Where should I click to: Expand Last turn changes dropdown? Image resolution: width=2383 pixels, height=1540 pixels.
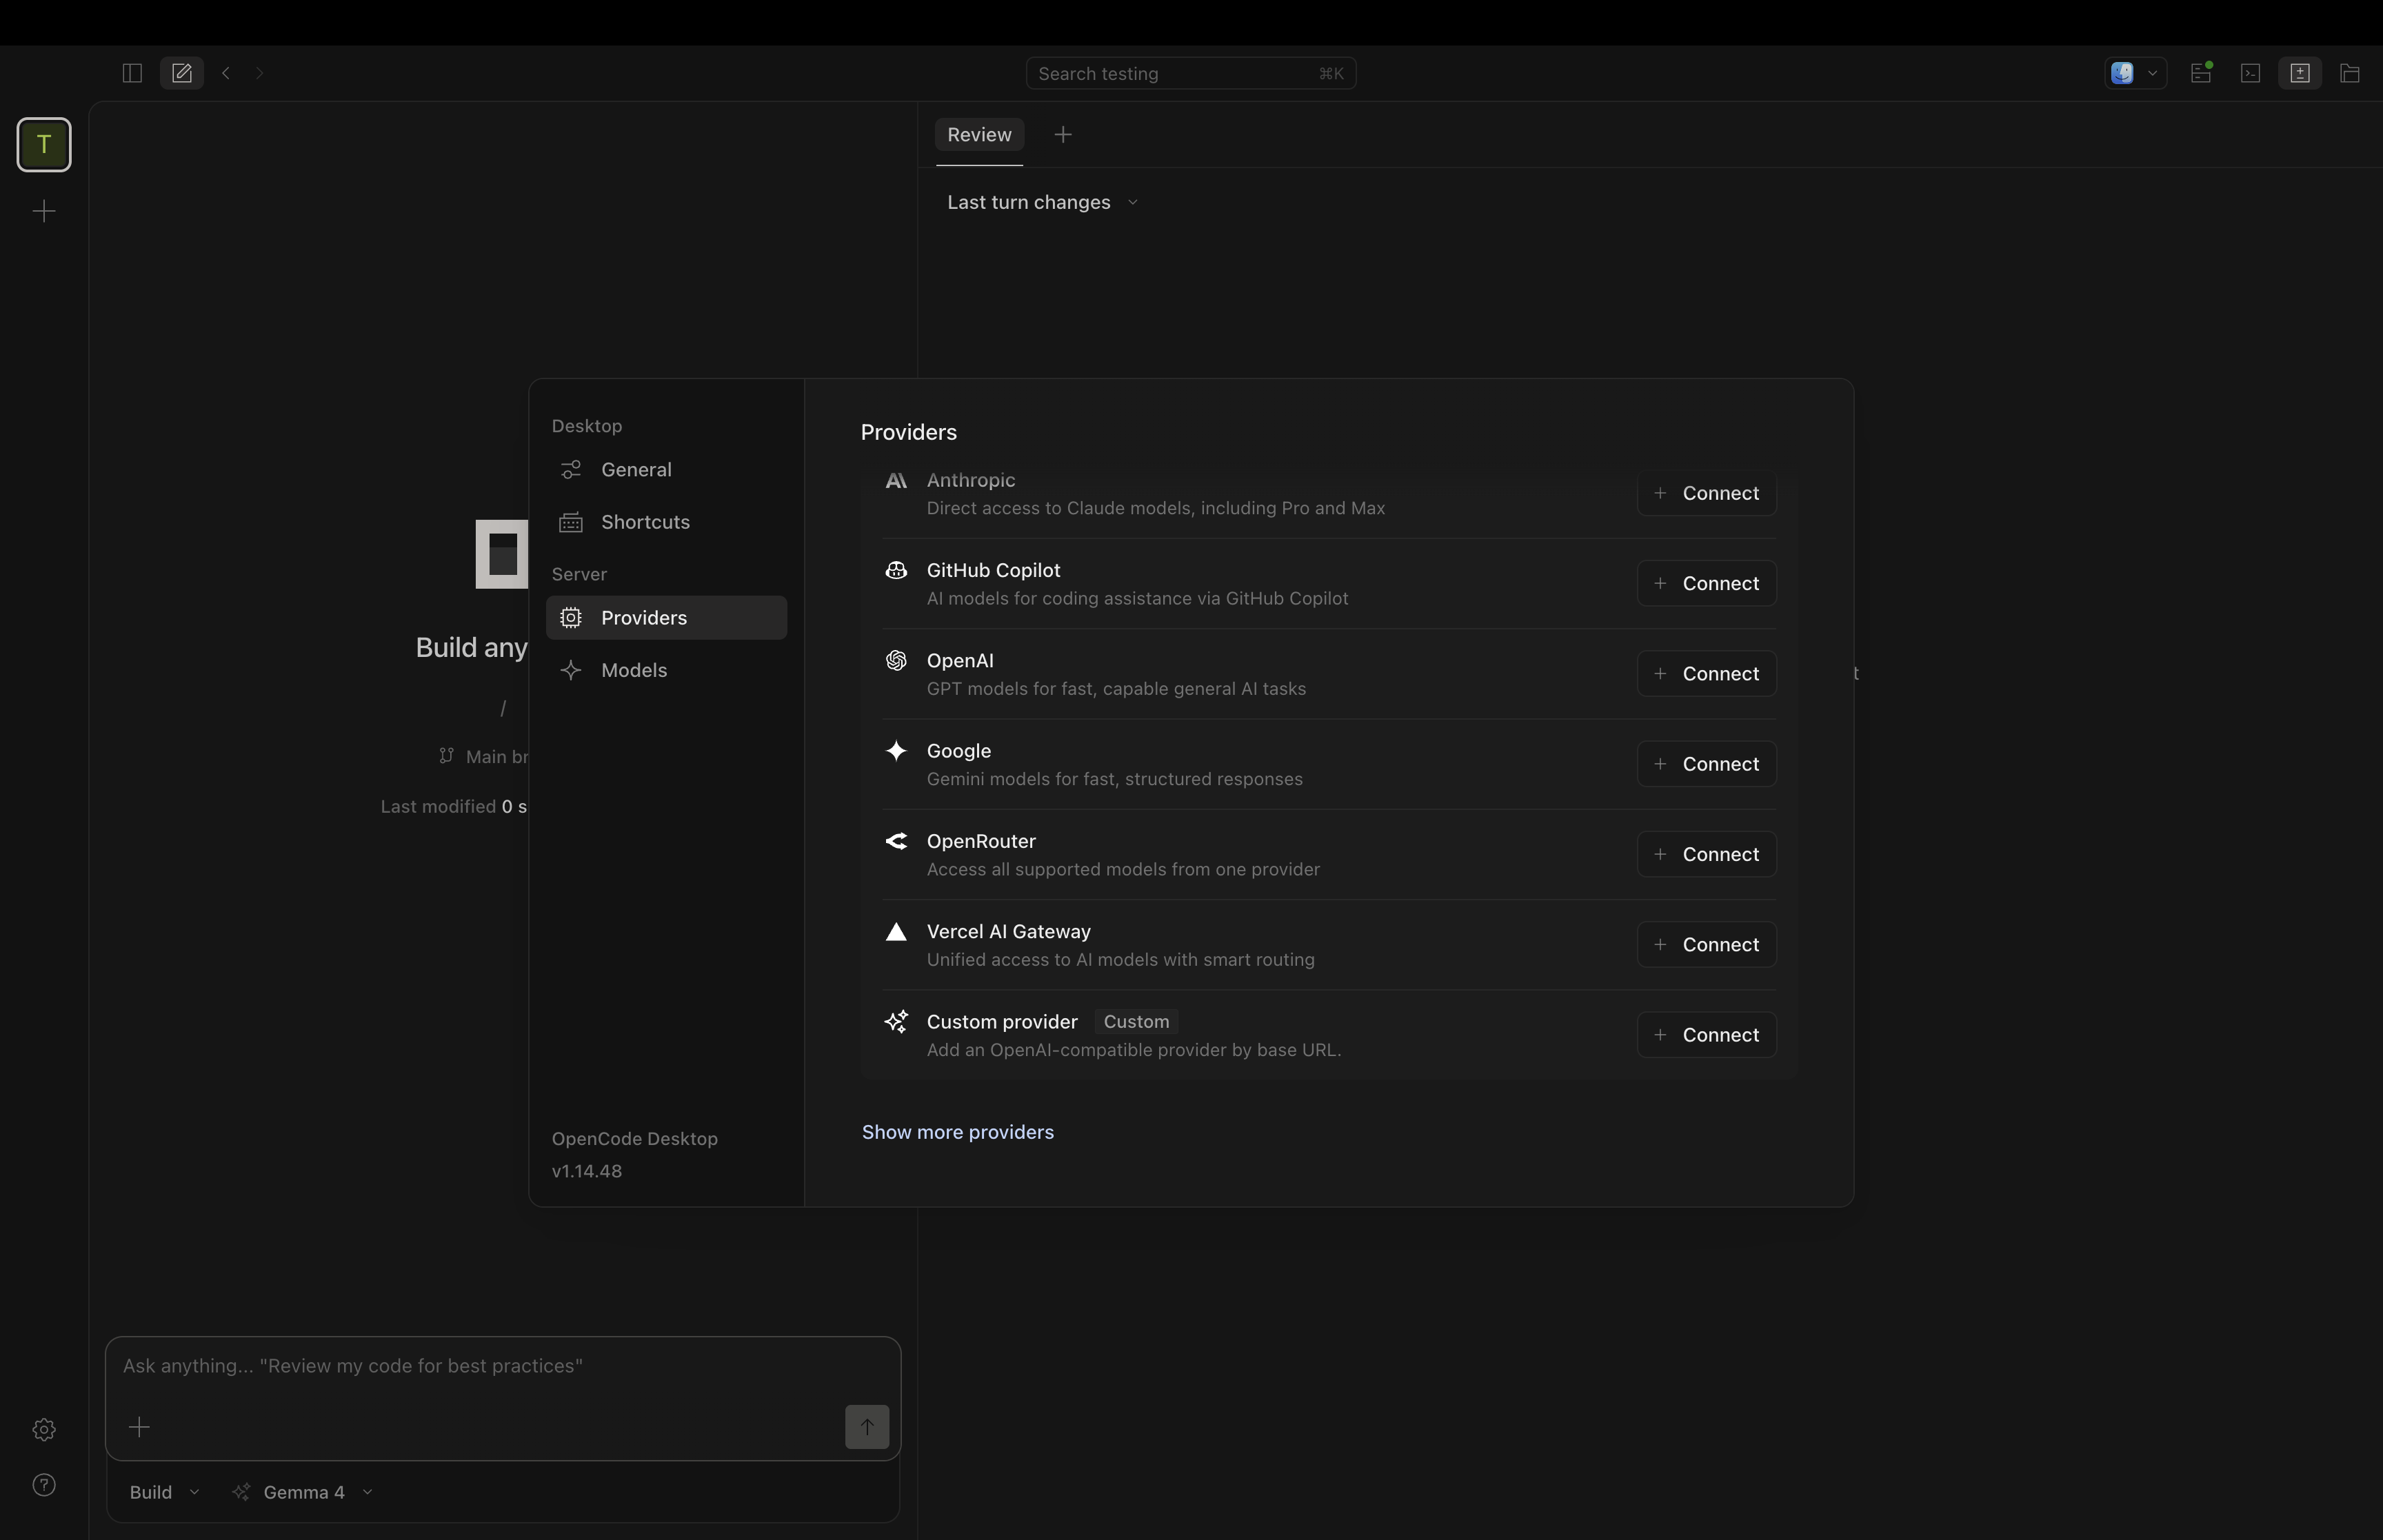(x=1042, y=202)
